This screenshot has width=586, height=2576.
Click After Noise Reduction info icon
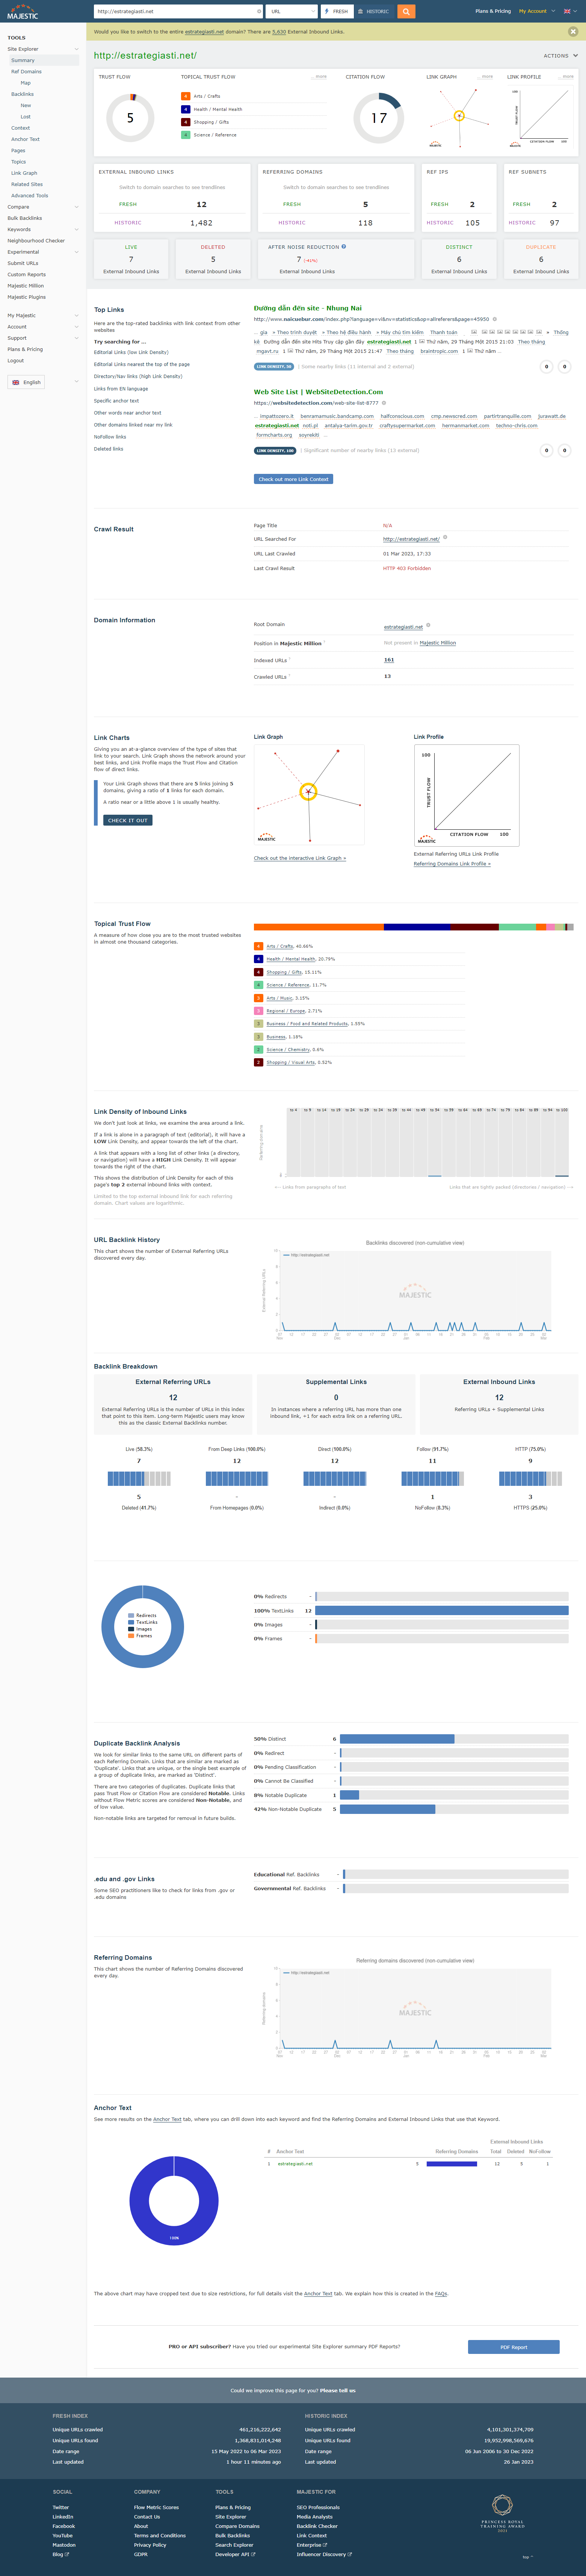(344, 246)
